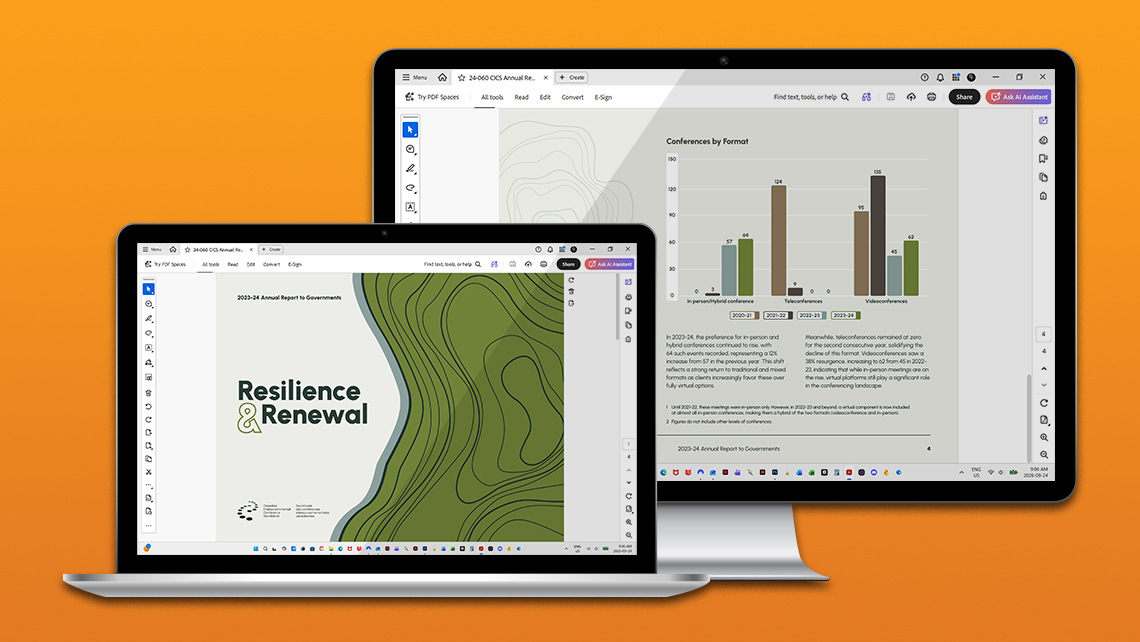Go to next page arrow on monitor

coord(1044,385)
